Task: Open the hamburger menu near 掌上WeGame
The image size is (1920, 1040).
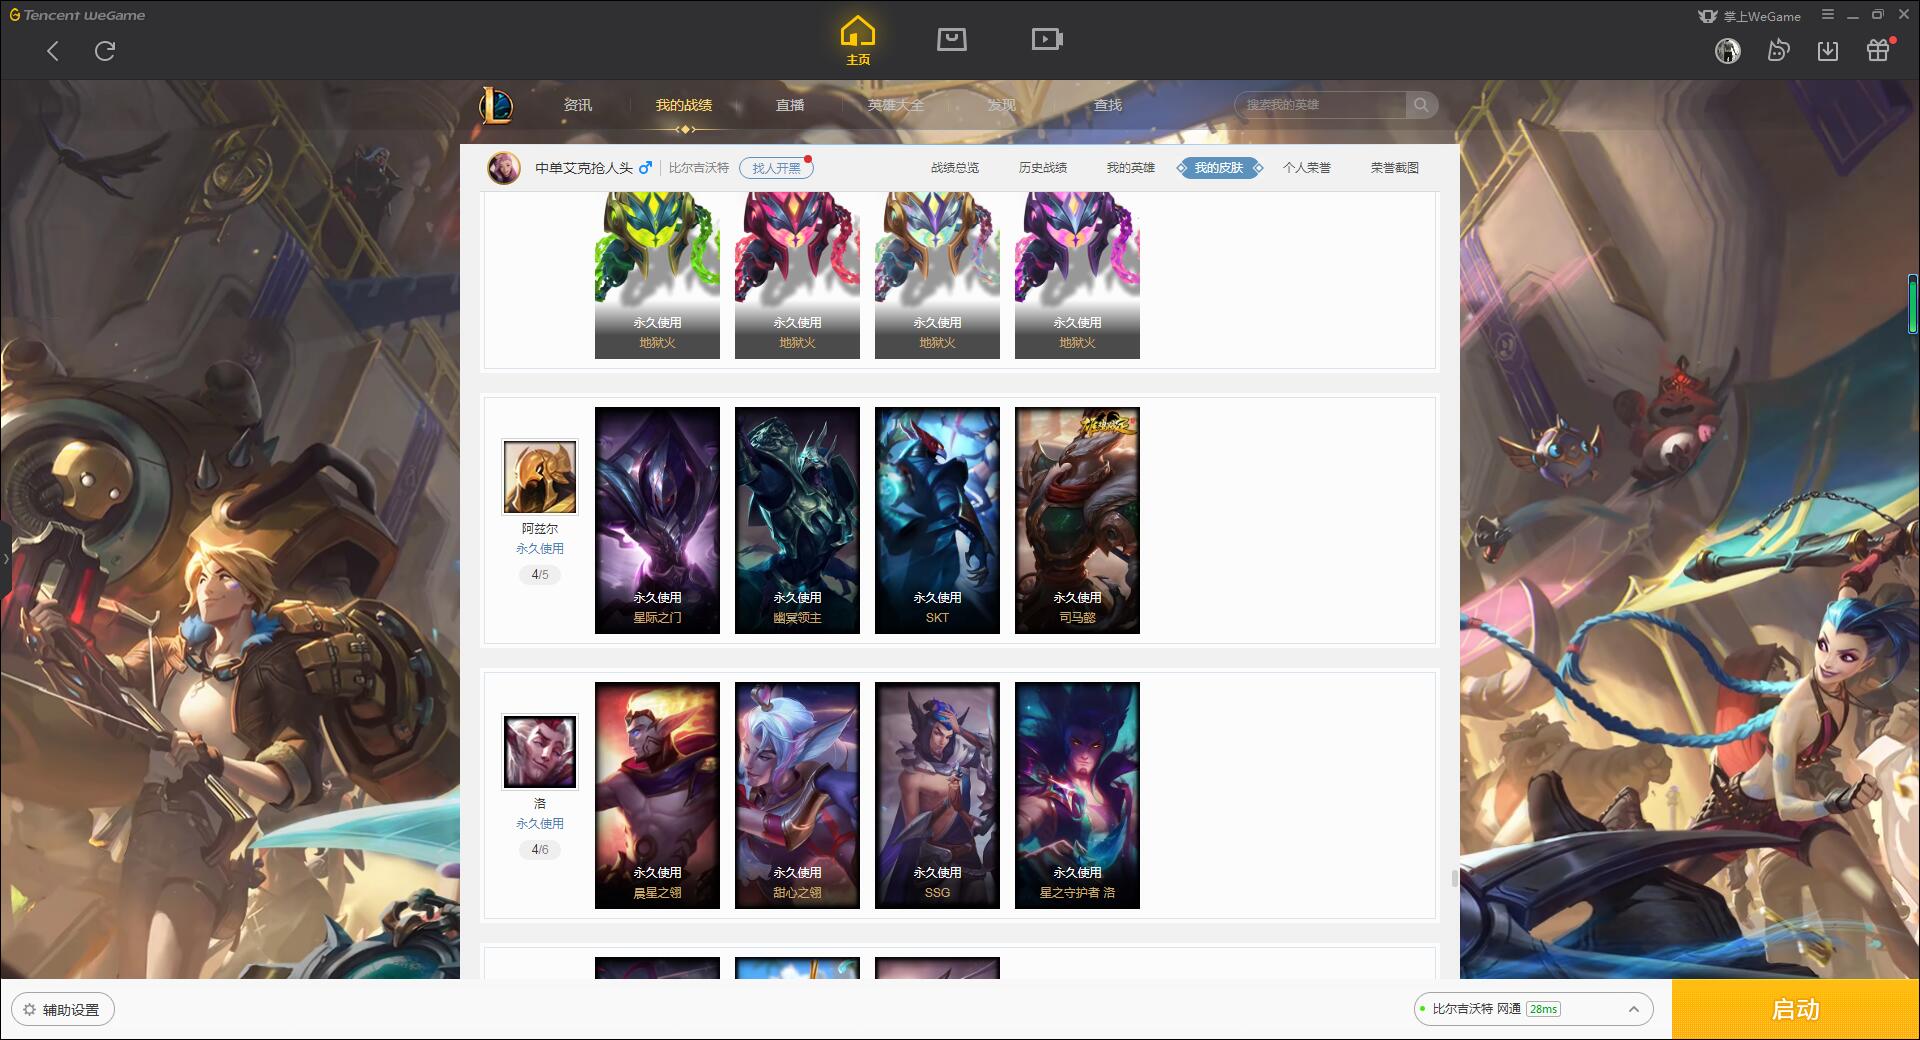Action: coord(1828,15)
